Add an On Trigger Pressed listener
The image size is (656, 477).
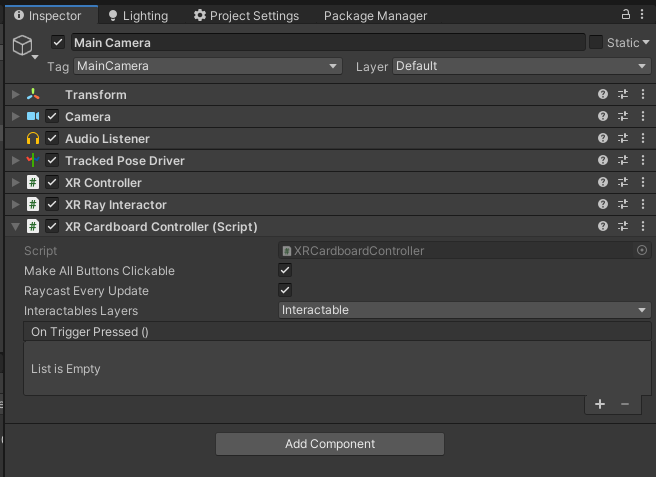(600, 404)
